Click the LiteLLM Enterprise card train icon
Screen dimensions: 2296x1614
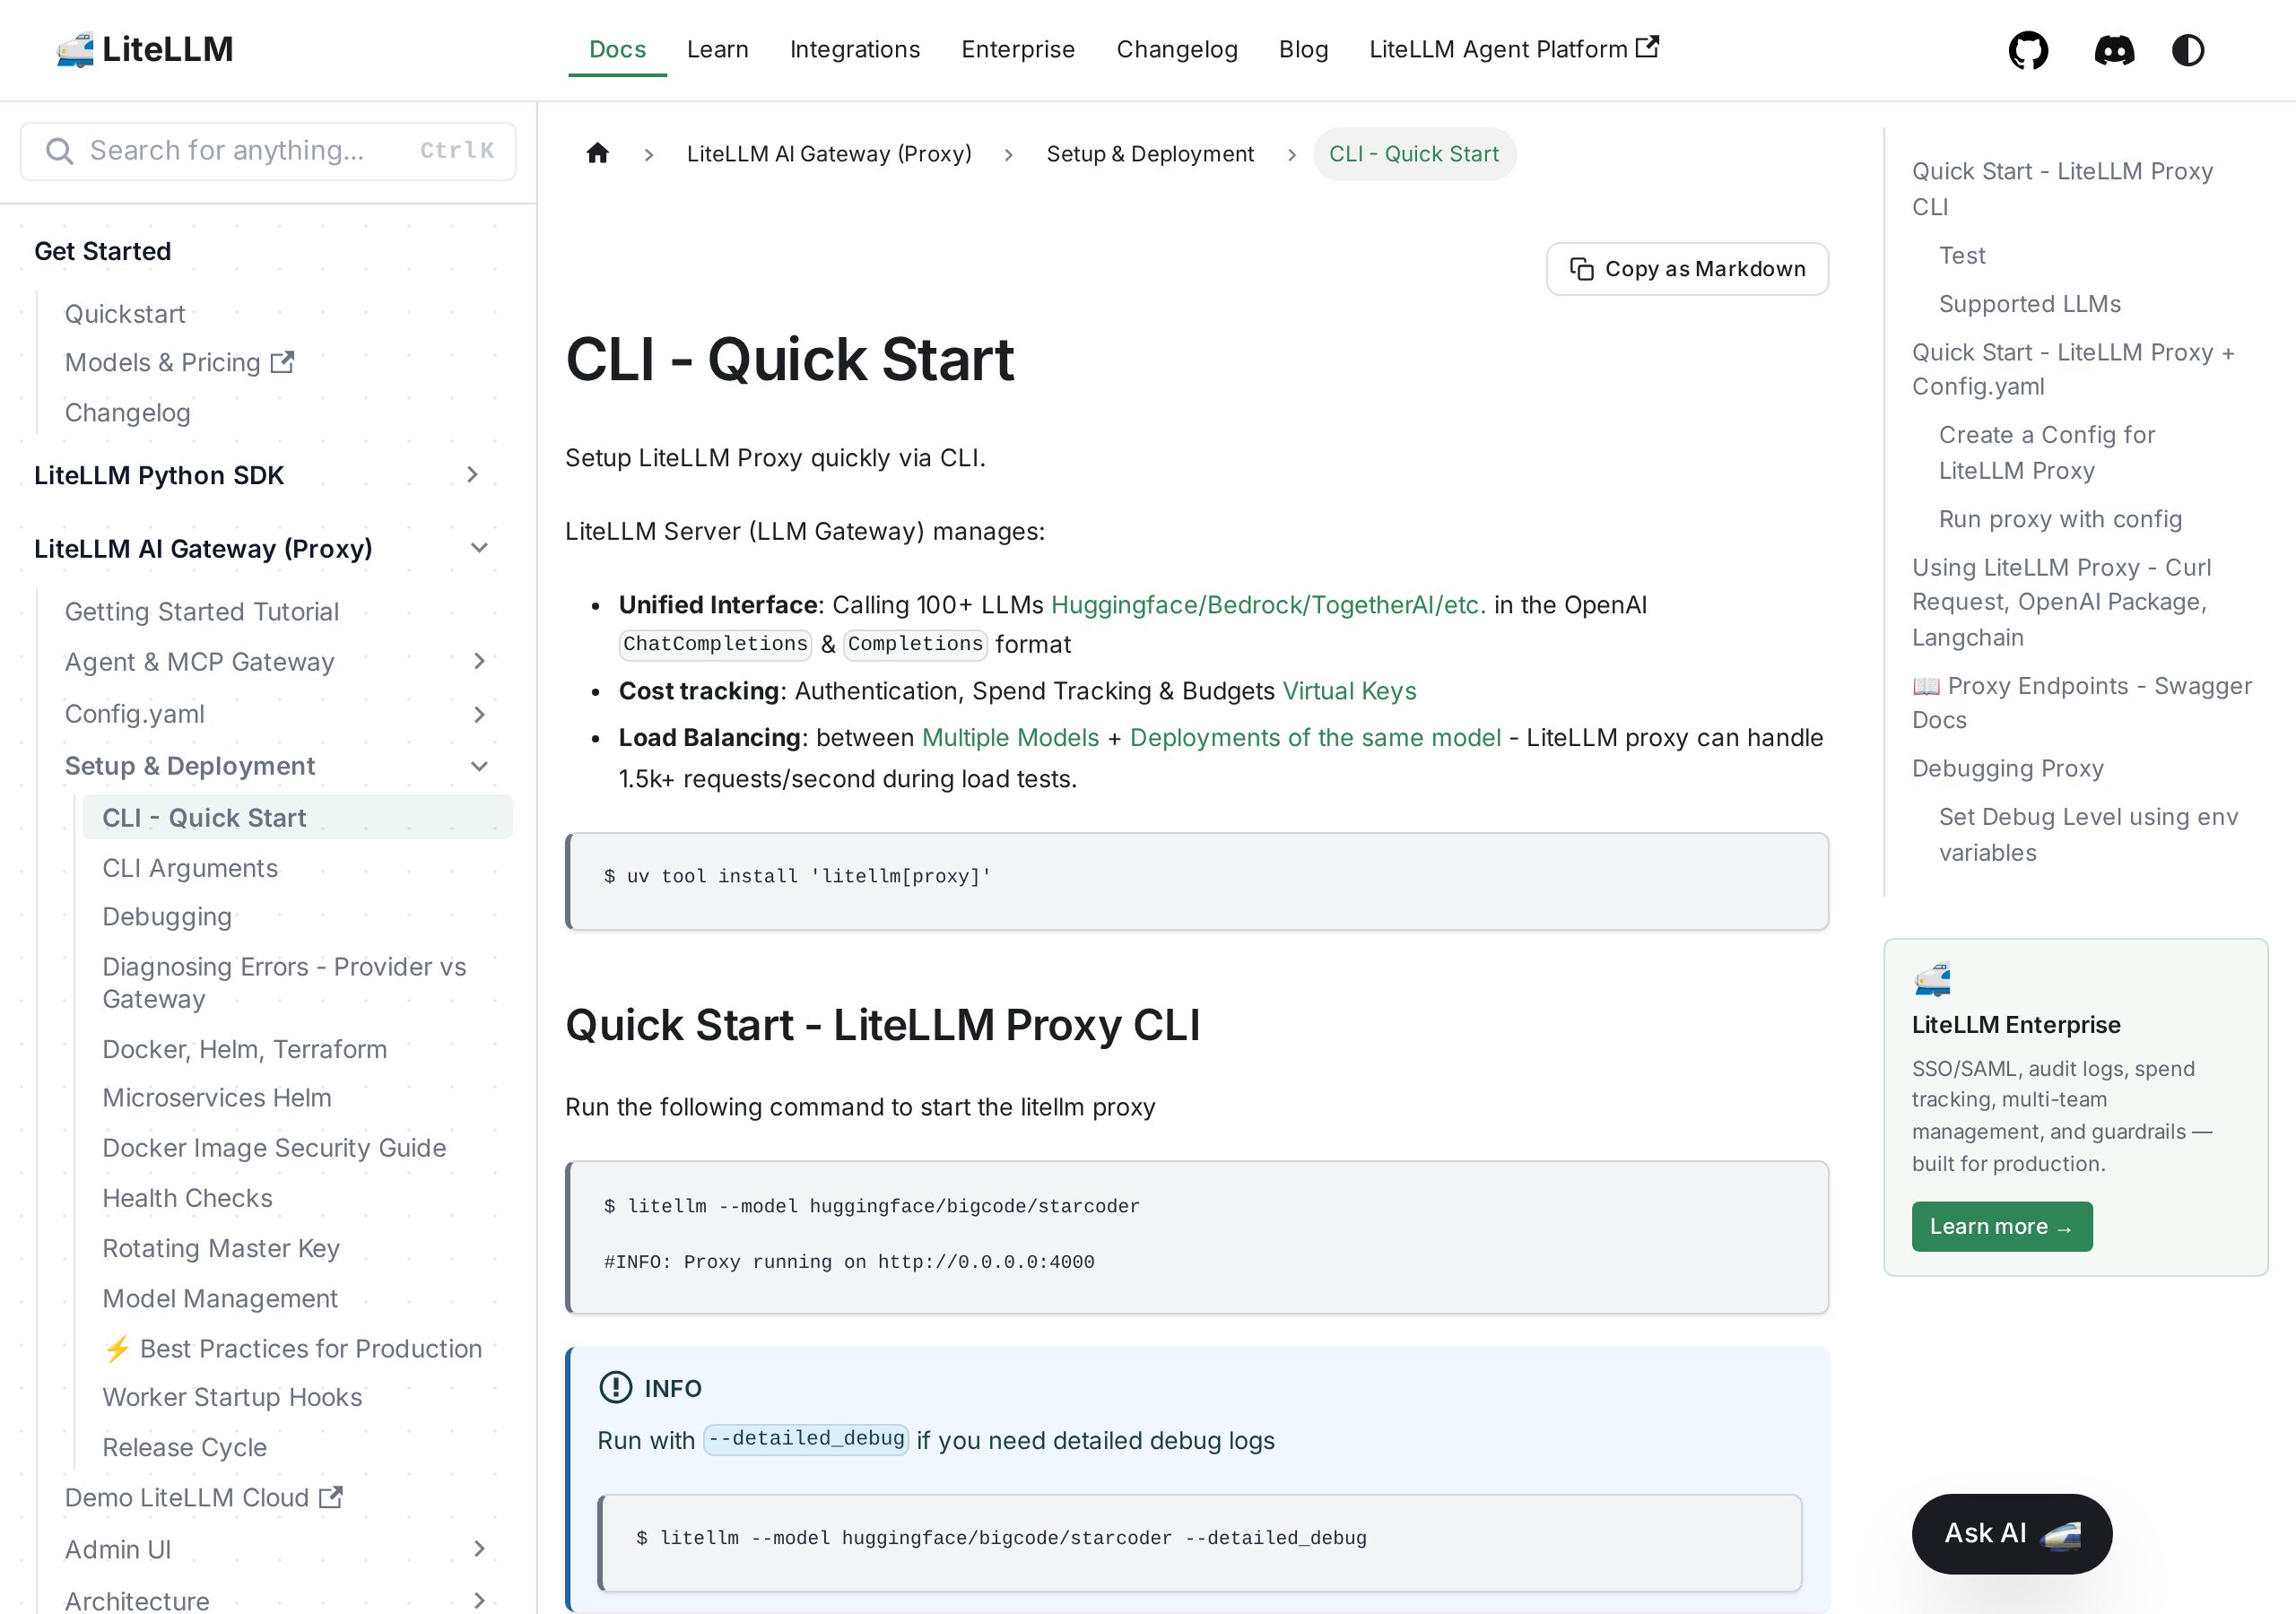1932,979
